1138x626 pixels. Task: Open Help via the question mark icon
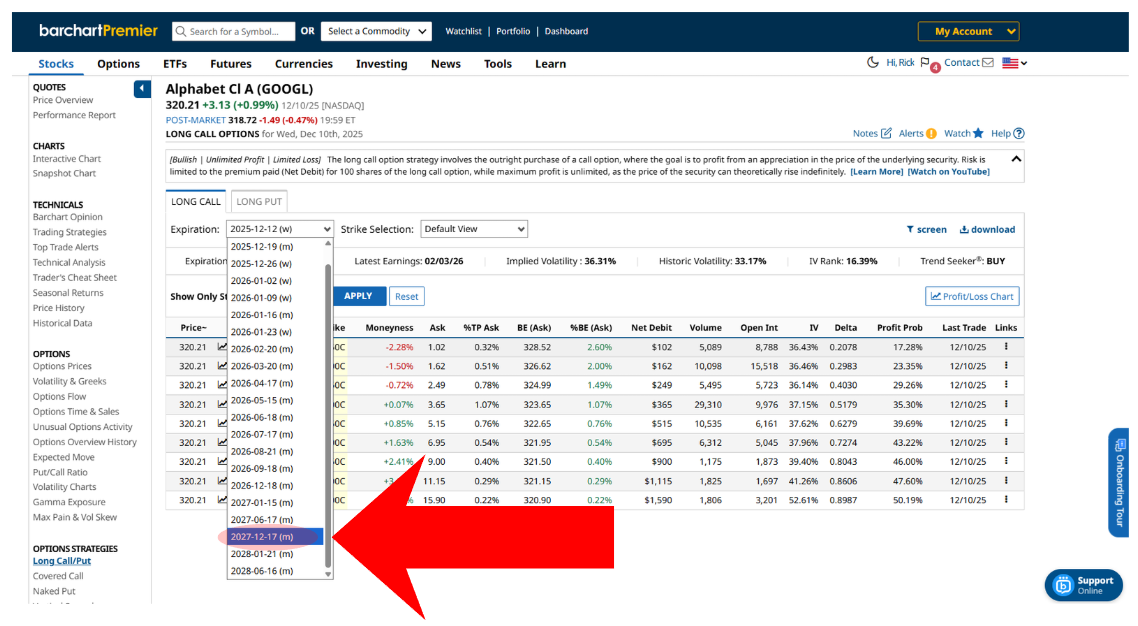tap(1019, 134)
